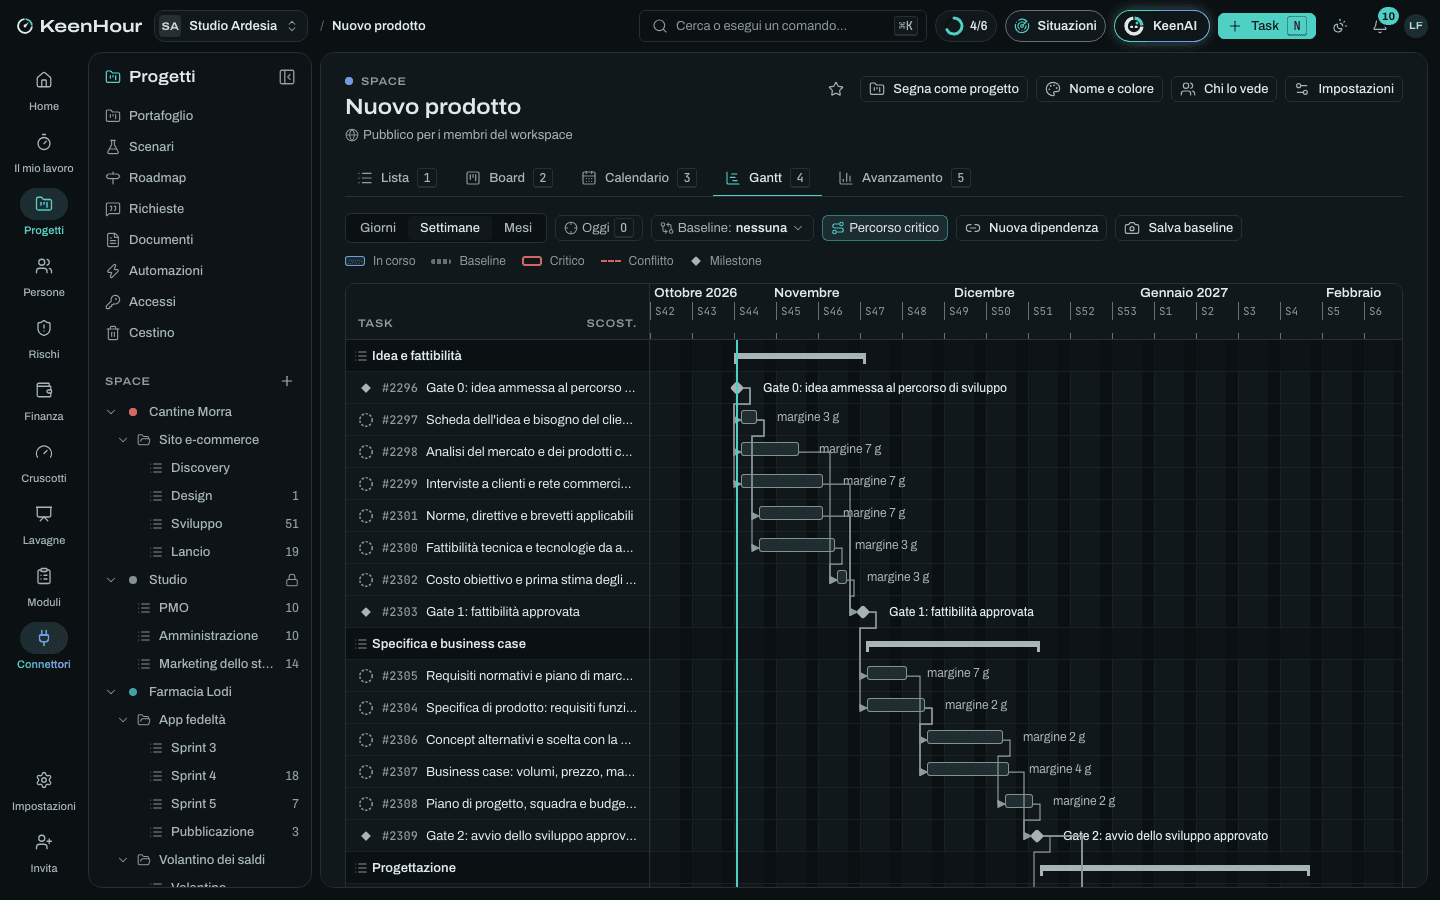Open notifications bell with badge 10
This screenshot has width=1440, height=900.
[x=1380, y=26]
